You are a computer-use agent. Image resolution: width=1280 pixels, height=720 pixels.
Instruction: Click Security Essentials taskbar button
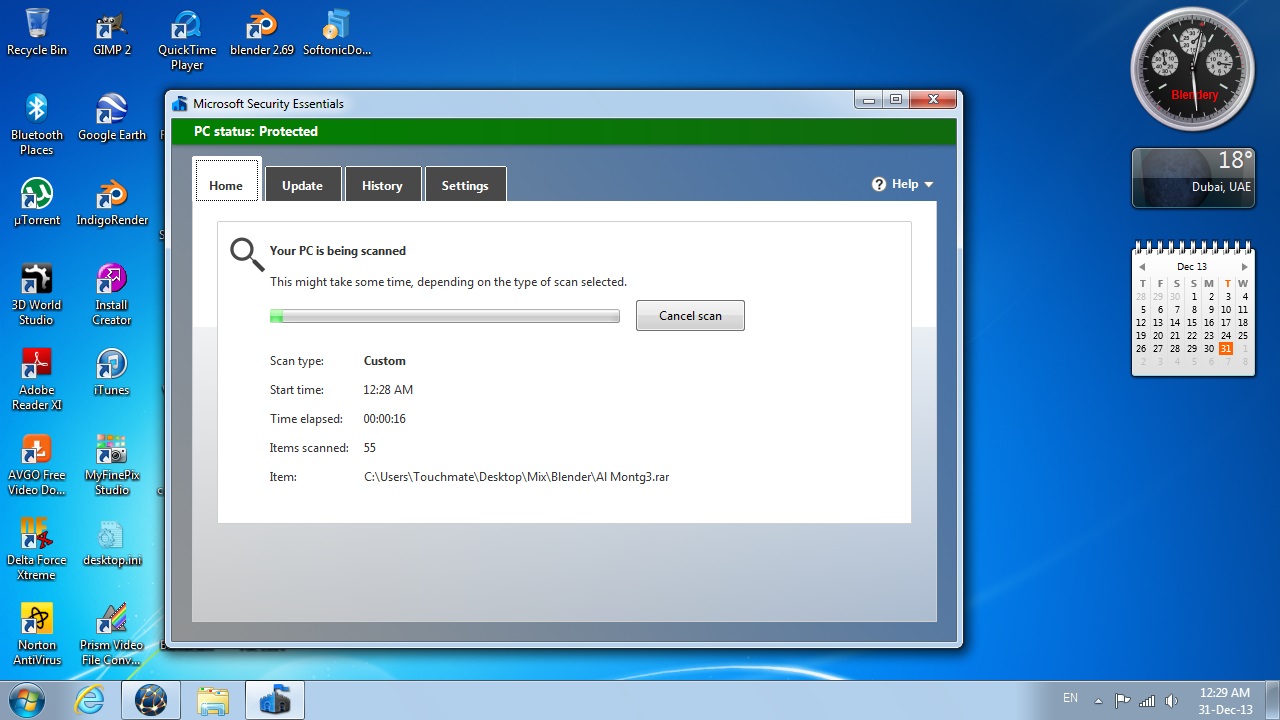275,700
